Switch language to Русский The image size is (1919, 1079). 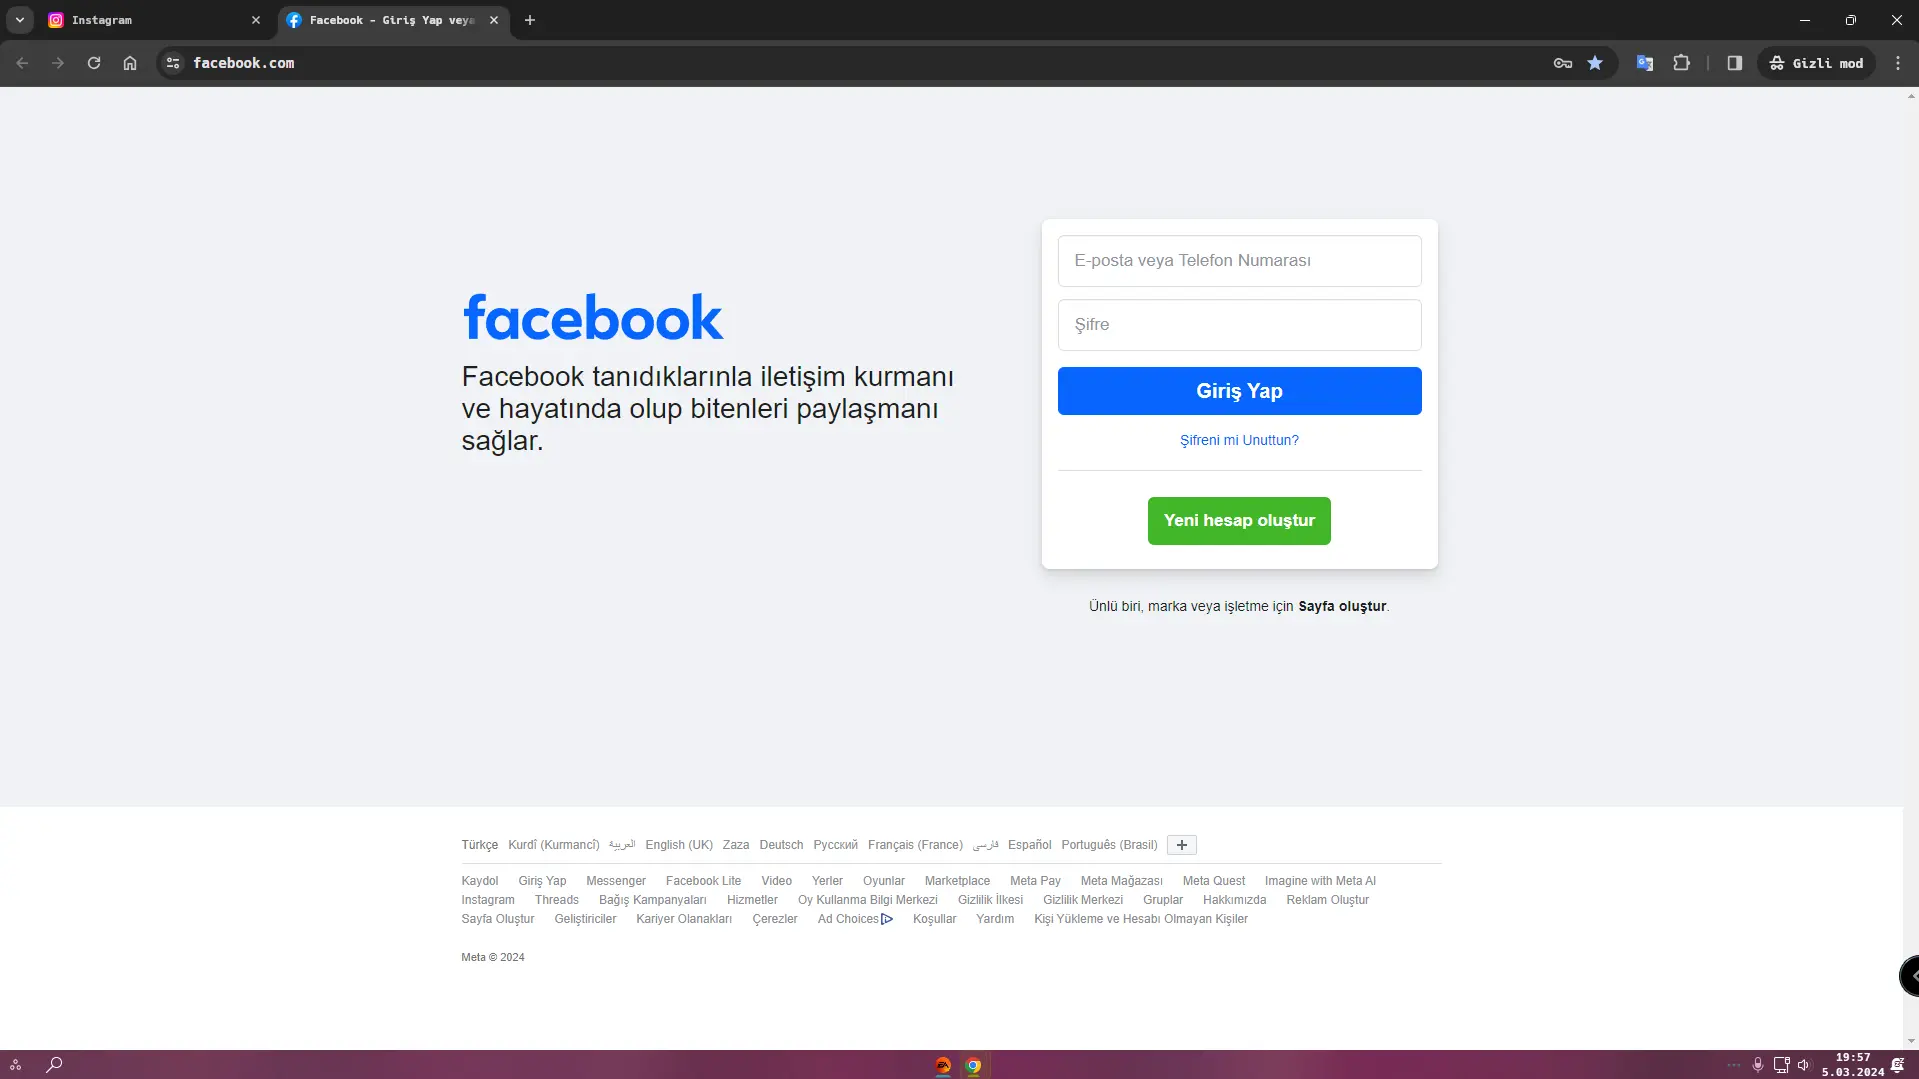click(x=835, y=845)
